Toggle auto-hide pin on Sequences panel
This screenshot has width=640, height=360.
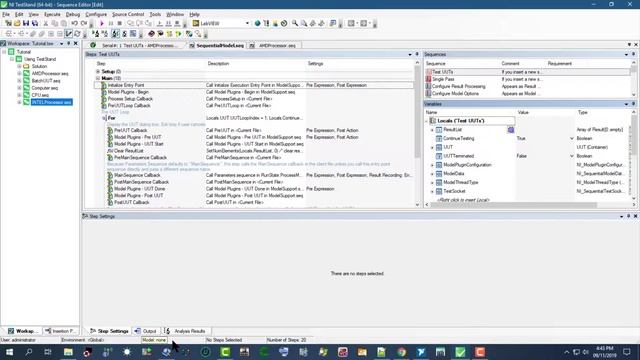(x=633, y=54)
